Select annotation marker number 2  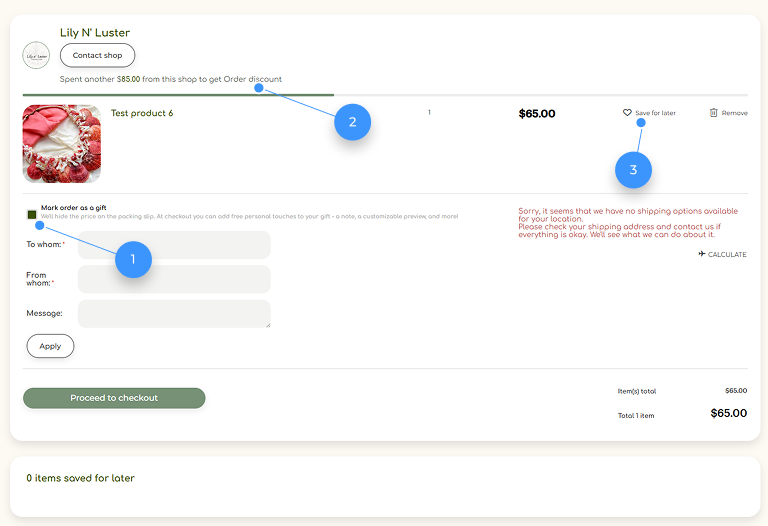click(352, 122)
